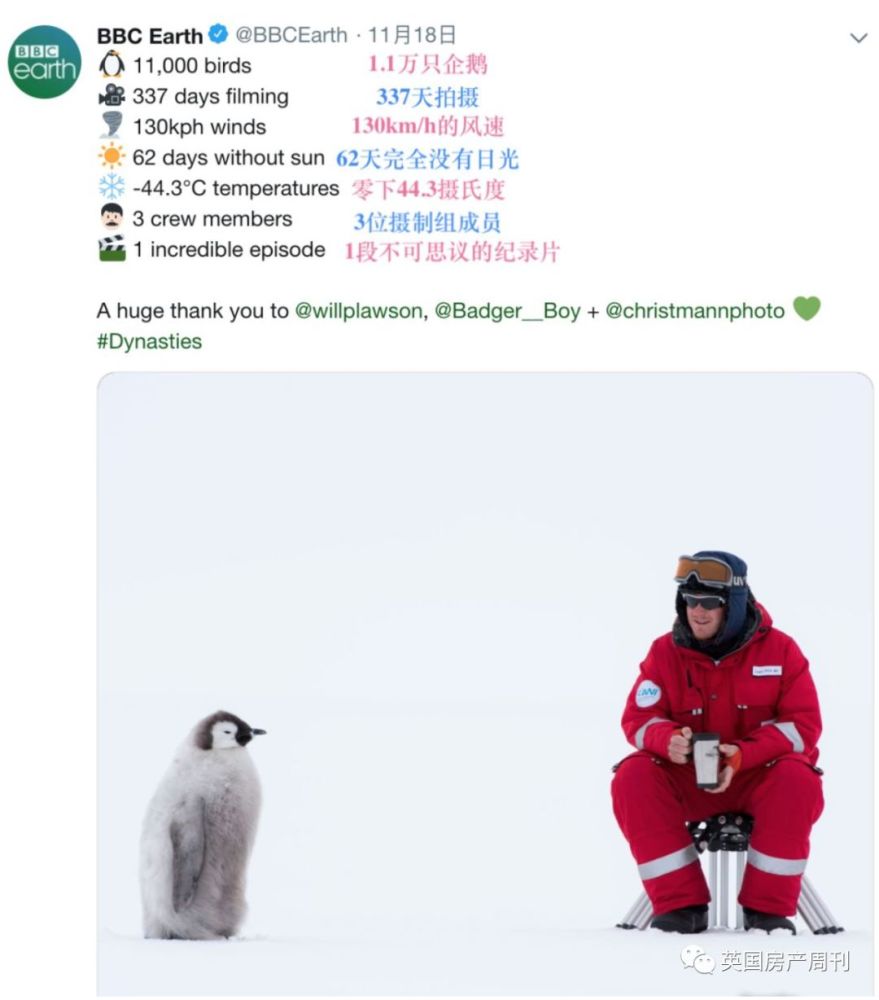The height and width of the screenshot is (1000, 879).
Task: Click the clapperboard emoji icon
Action: pos(112,248)
